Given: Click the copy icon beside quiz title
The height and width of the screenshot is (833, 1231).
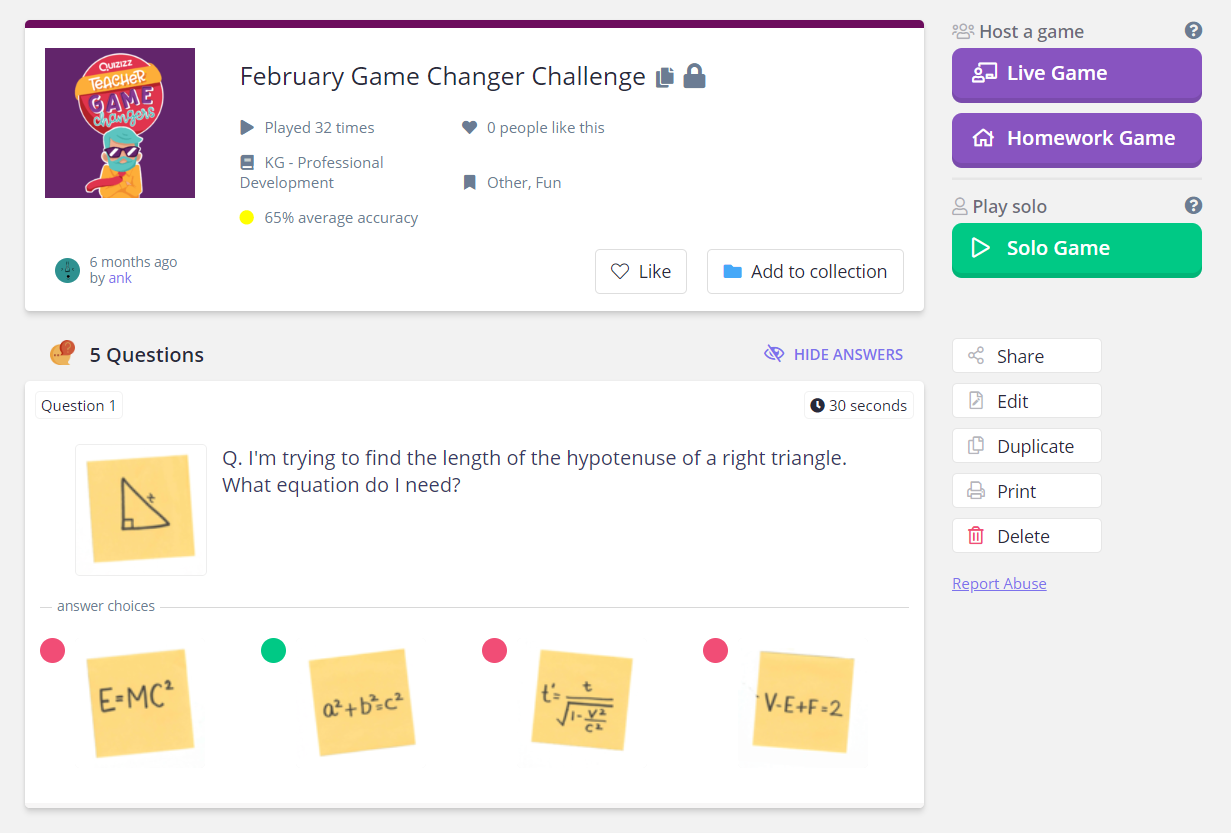Looking at the screenshot, I should coord(665,77).
